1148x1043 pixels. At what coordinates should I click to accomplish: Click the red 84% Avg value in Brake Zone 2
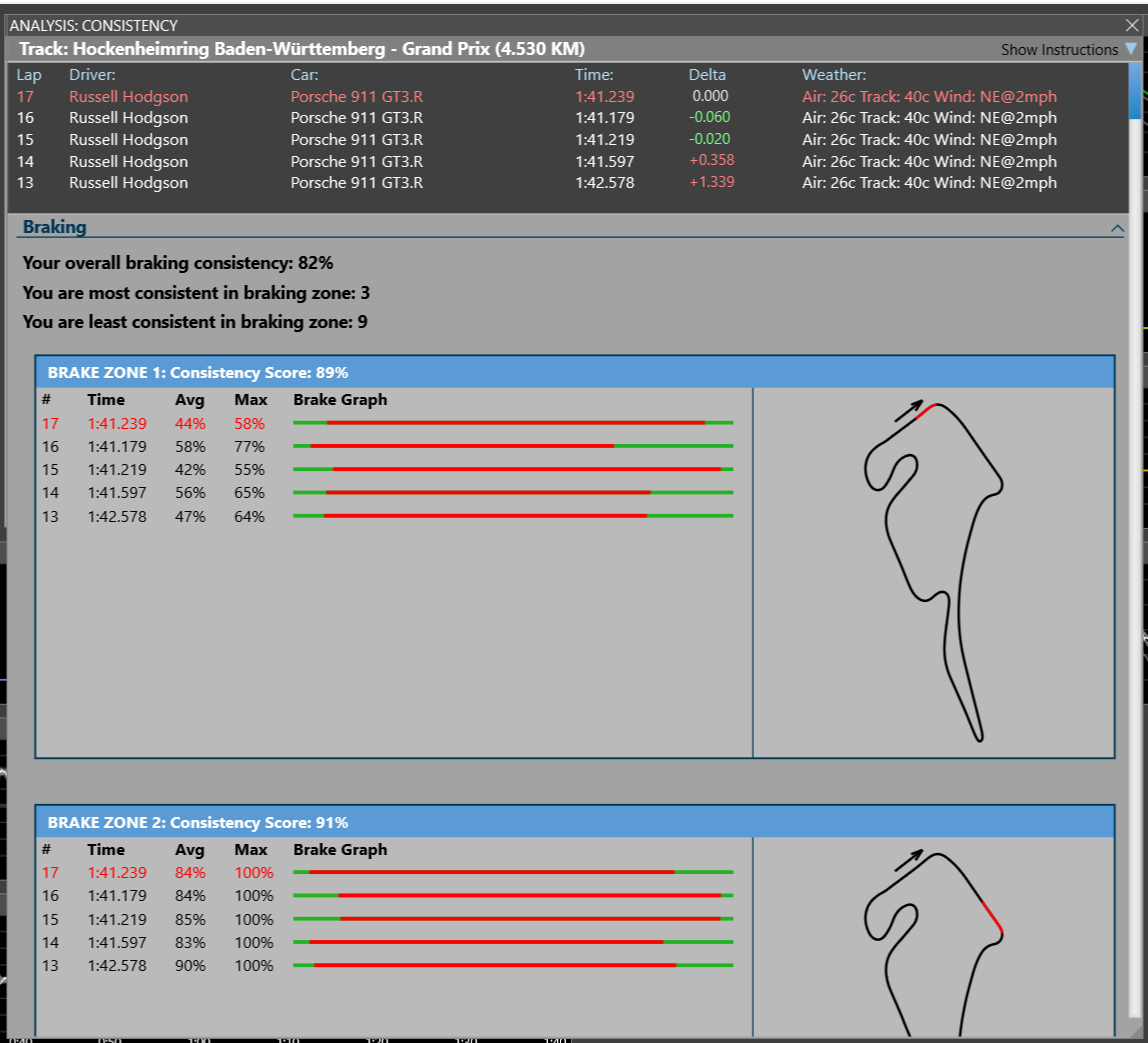click(190, 872)
